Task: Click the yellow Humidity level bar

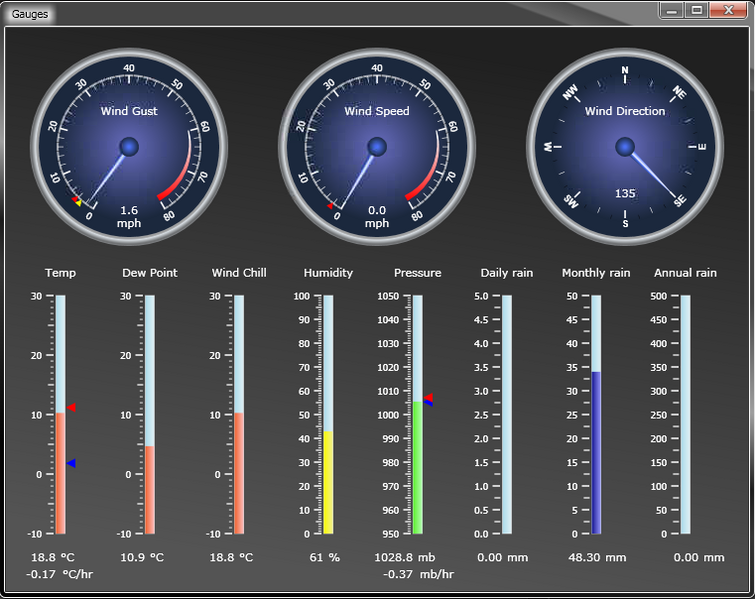Action: [328, 482]
